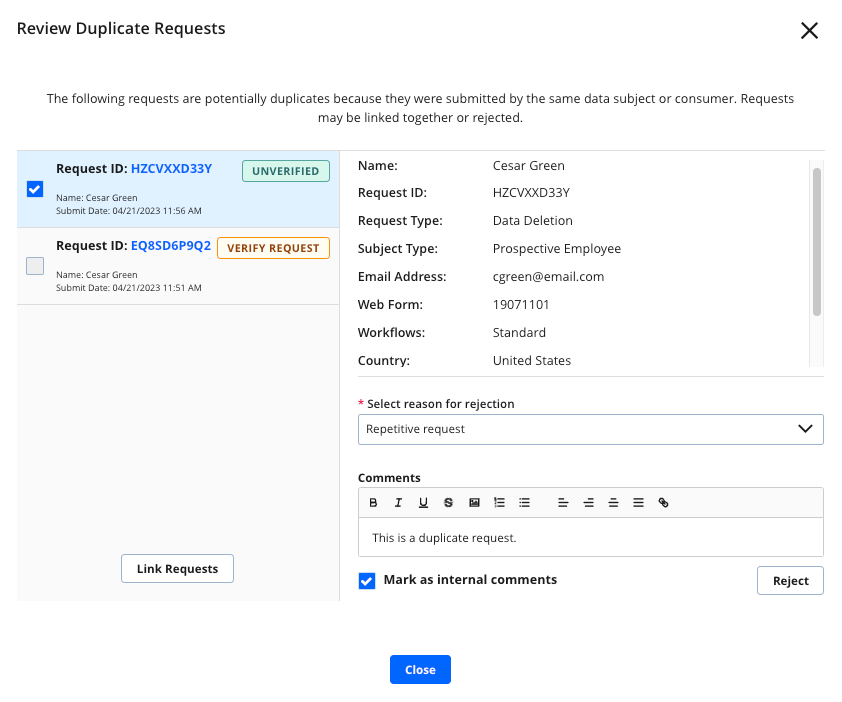Click the Link Requests button
842x702 pixels.
pyautogui.click(x=177, y=569)
